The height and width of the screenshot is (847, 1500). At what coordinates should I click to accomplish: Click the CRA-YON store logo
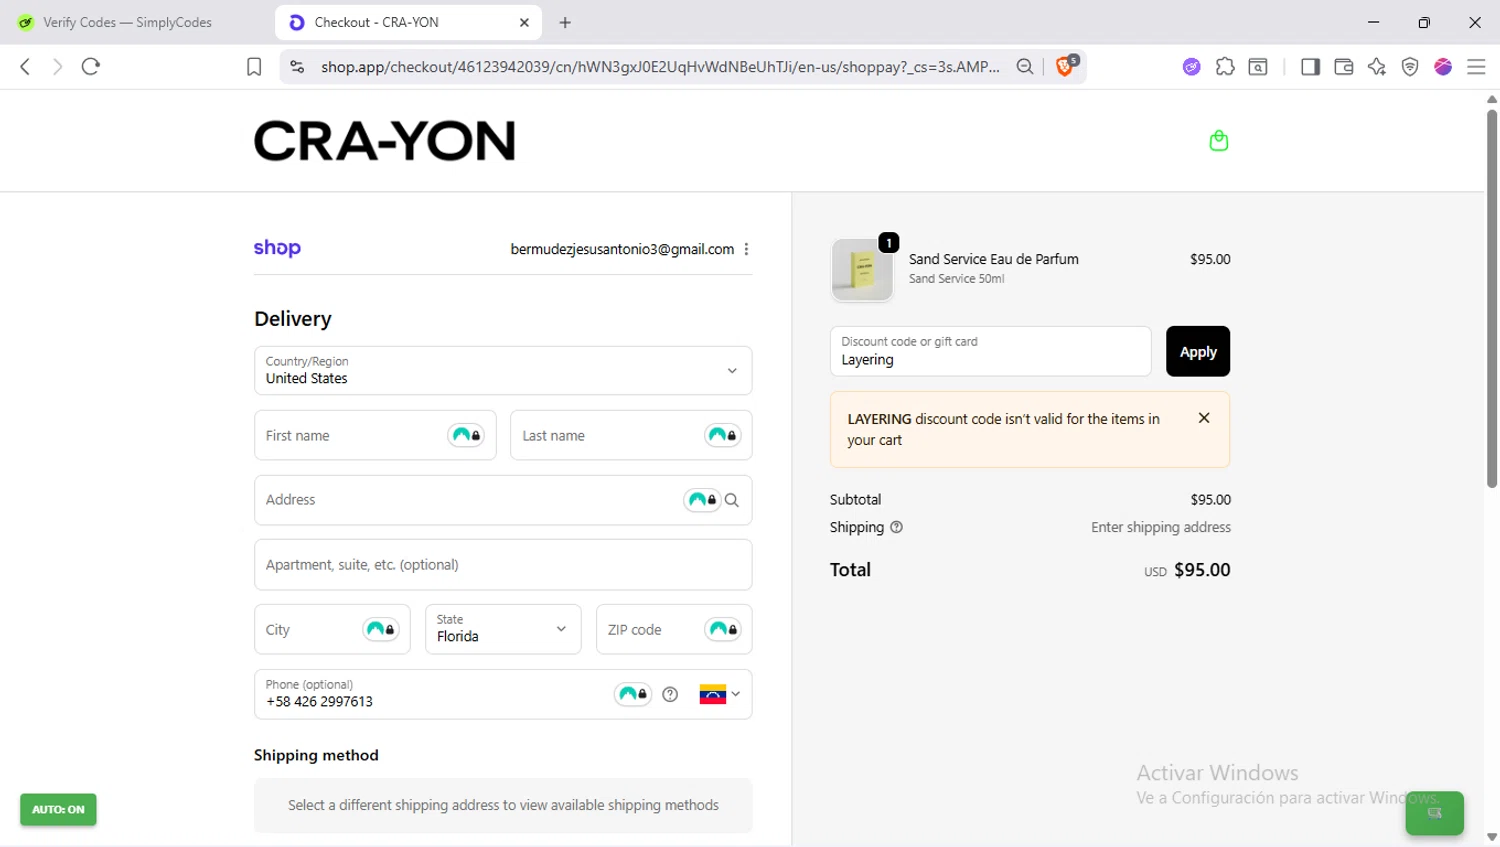(385, 141)
